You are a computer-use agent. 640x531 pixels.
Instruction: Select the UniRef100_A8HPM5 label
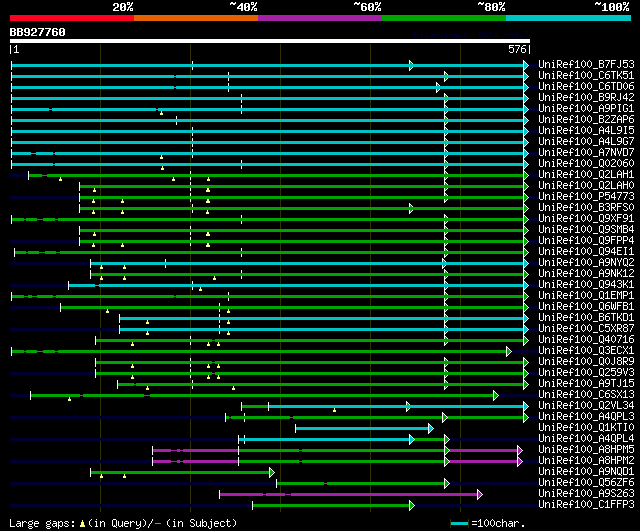[586, 450]
